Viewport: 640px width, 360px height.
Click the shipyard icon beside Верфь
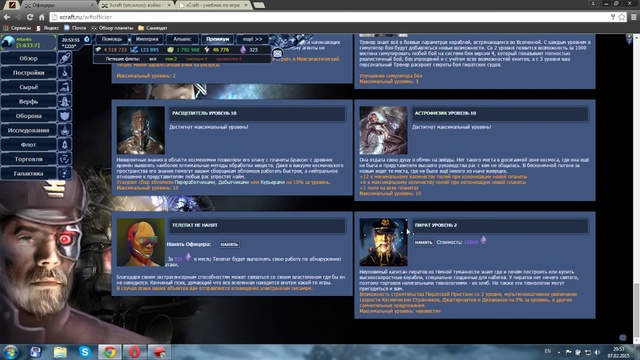click(64, 101)
